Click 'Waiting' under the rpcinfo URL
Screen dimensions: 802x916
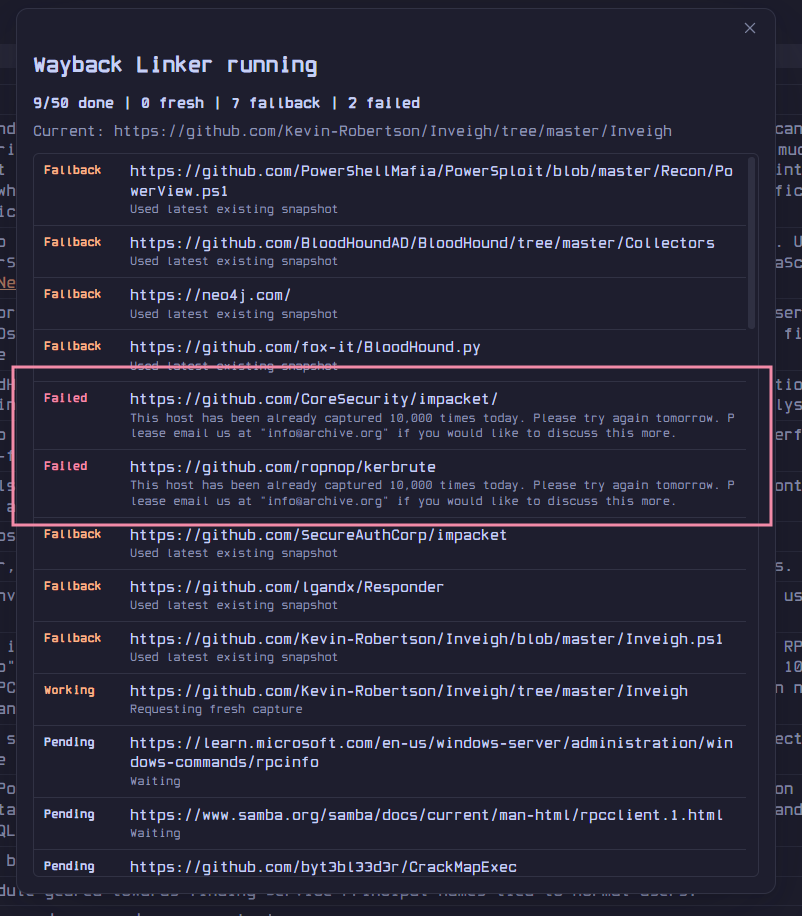(x=155, y=781)
